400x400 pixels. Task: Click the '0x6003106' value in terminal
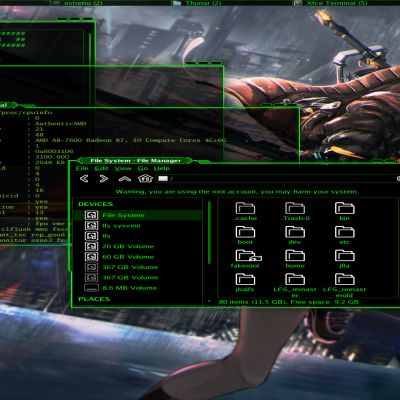point(54,151)
